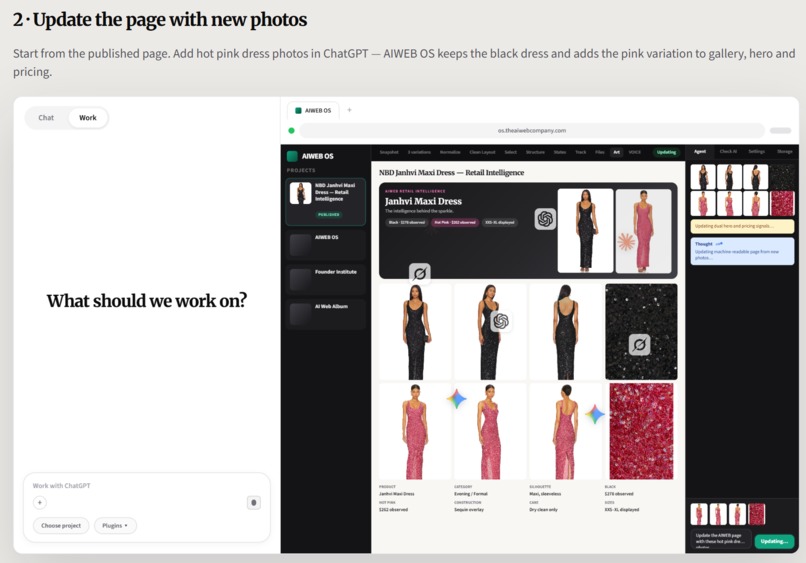Click the green Updating... button in Agent panel
The height and width of the screenshot is (563, 806).
[774, 541]
